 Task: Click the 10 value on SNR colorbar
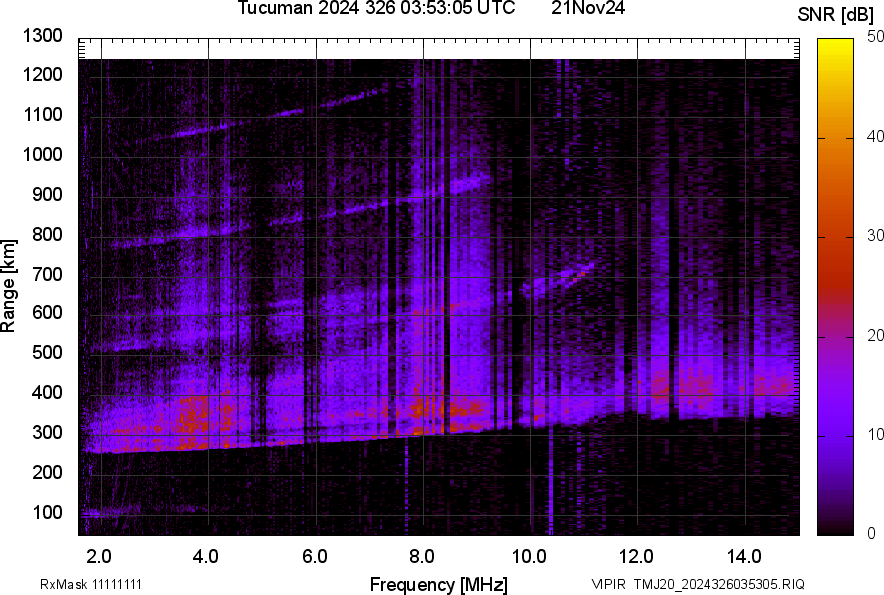tap(876, 435)
